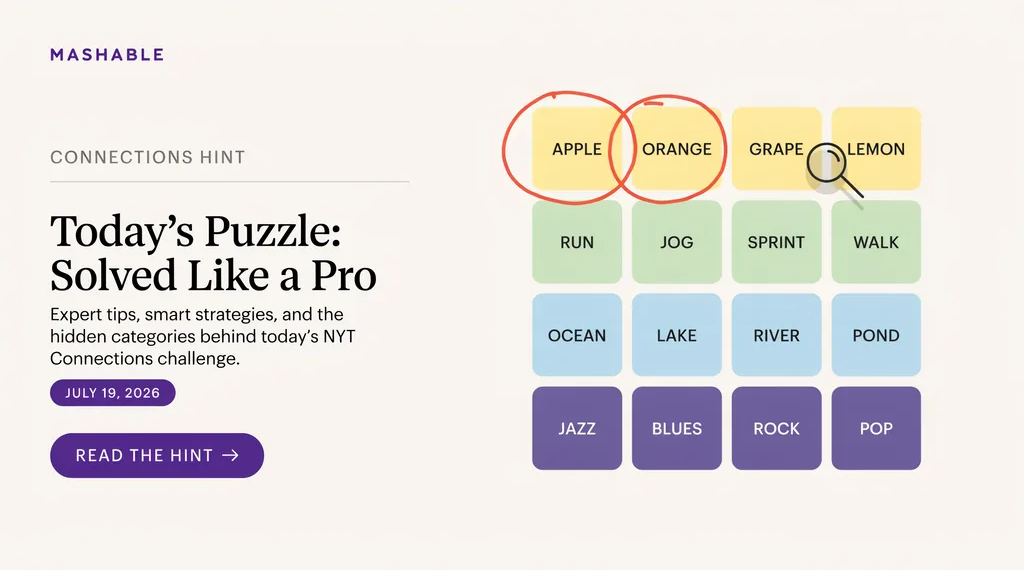Click the Connections Hint label
This screenshot has height=570, width=1024.
(x=148, y=157)
